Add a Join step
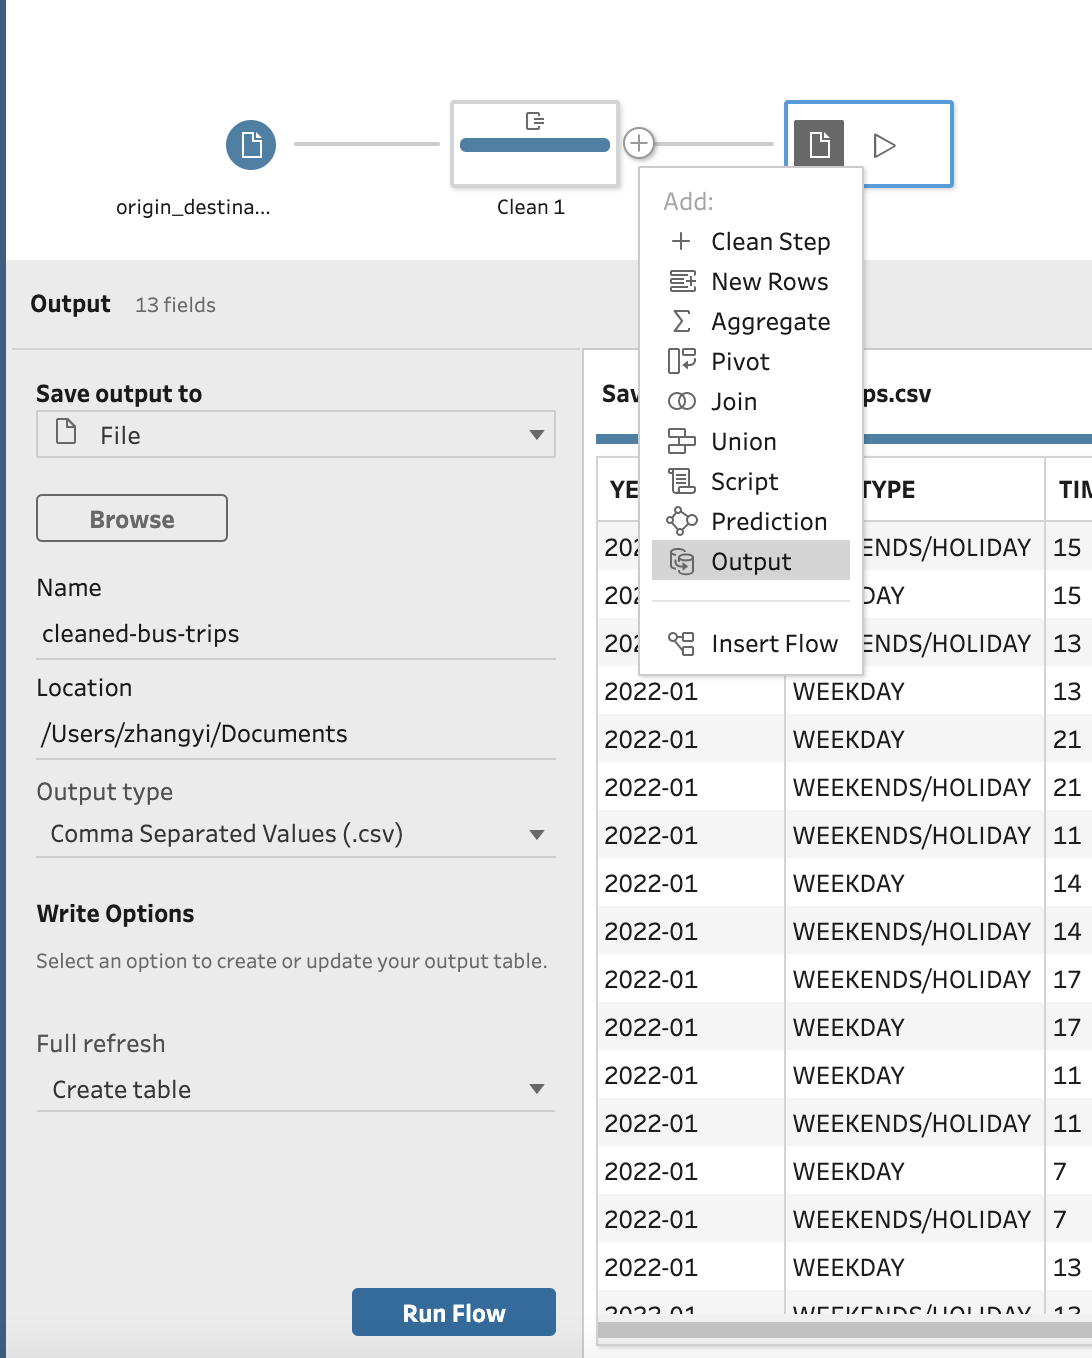Viewport: 1092px width, 1358px height. click(733, 402)
